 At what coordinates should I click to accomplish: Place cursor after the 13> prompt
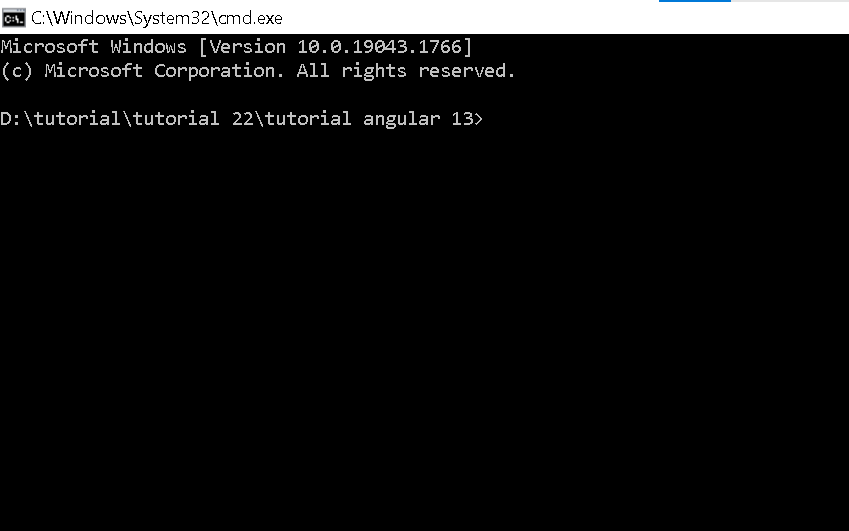pyautogui.click(x=487, y=119)
